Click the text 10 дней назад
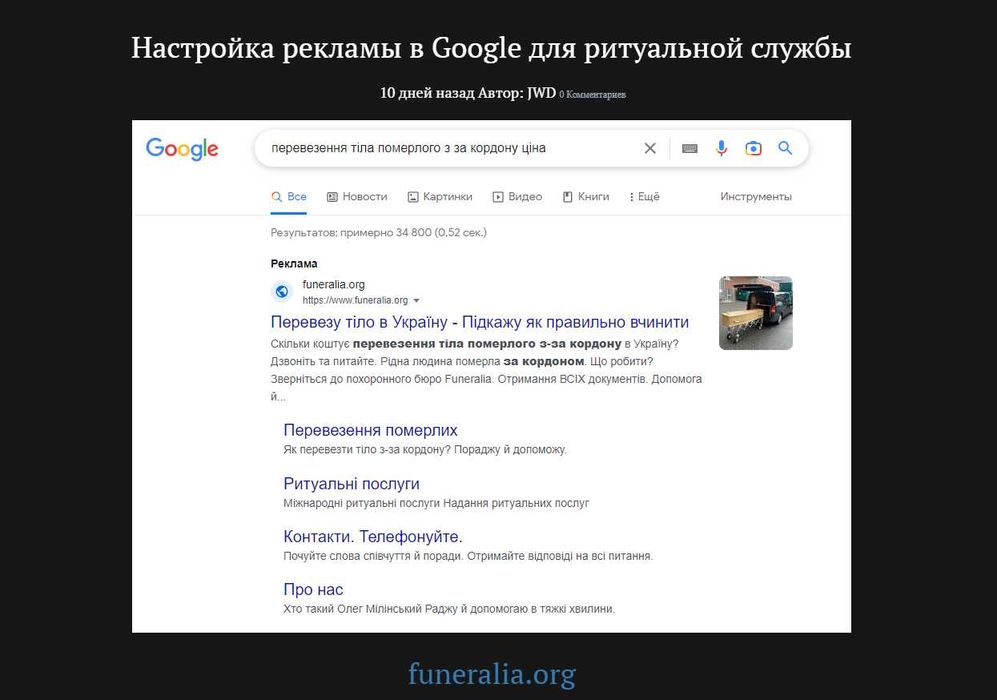Screen dimensions: 997x700 coord(427,93)
